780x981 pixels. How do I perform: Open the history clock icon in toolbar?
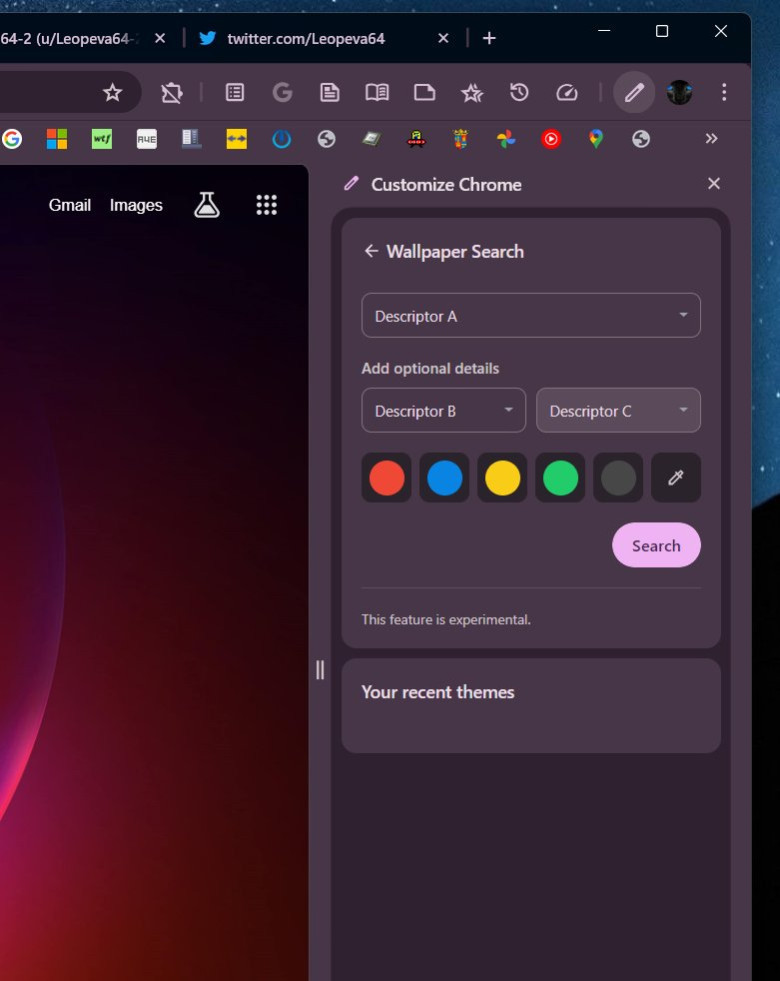[519, 93]
